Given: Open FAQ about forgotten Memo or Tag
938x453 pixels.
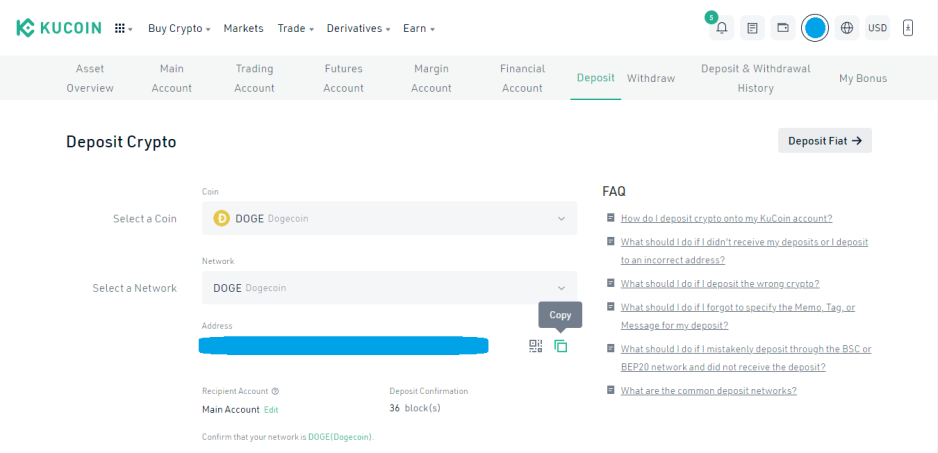Looking at the screenshot, I should pyautogui.click(x=738, y=316).
